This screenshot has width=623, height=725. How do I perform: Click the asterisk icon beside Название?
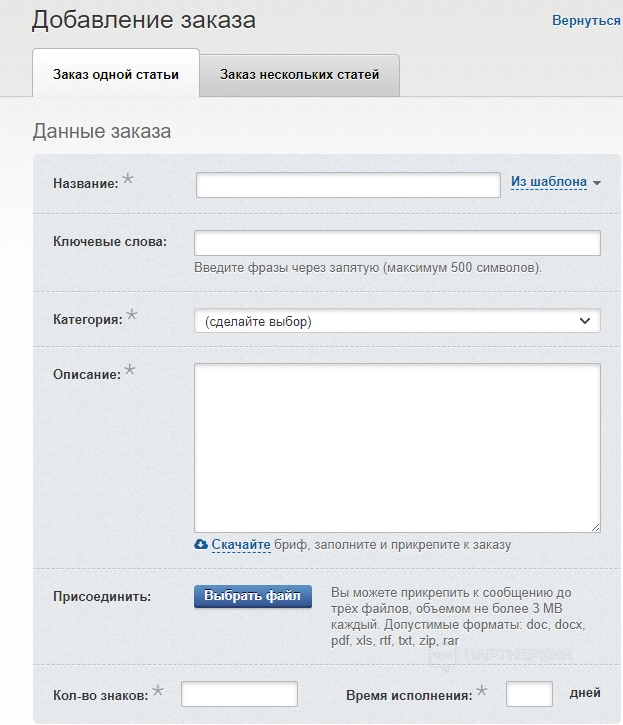click(128, 180)
